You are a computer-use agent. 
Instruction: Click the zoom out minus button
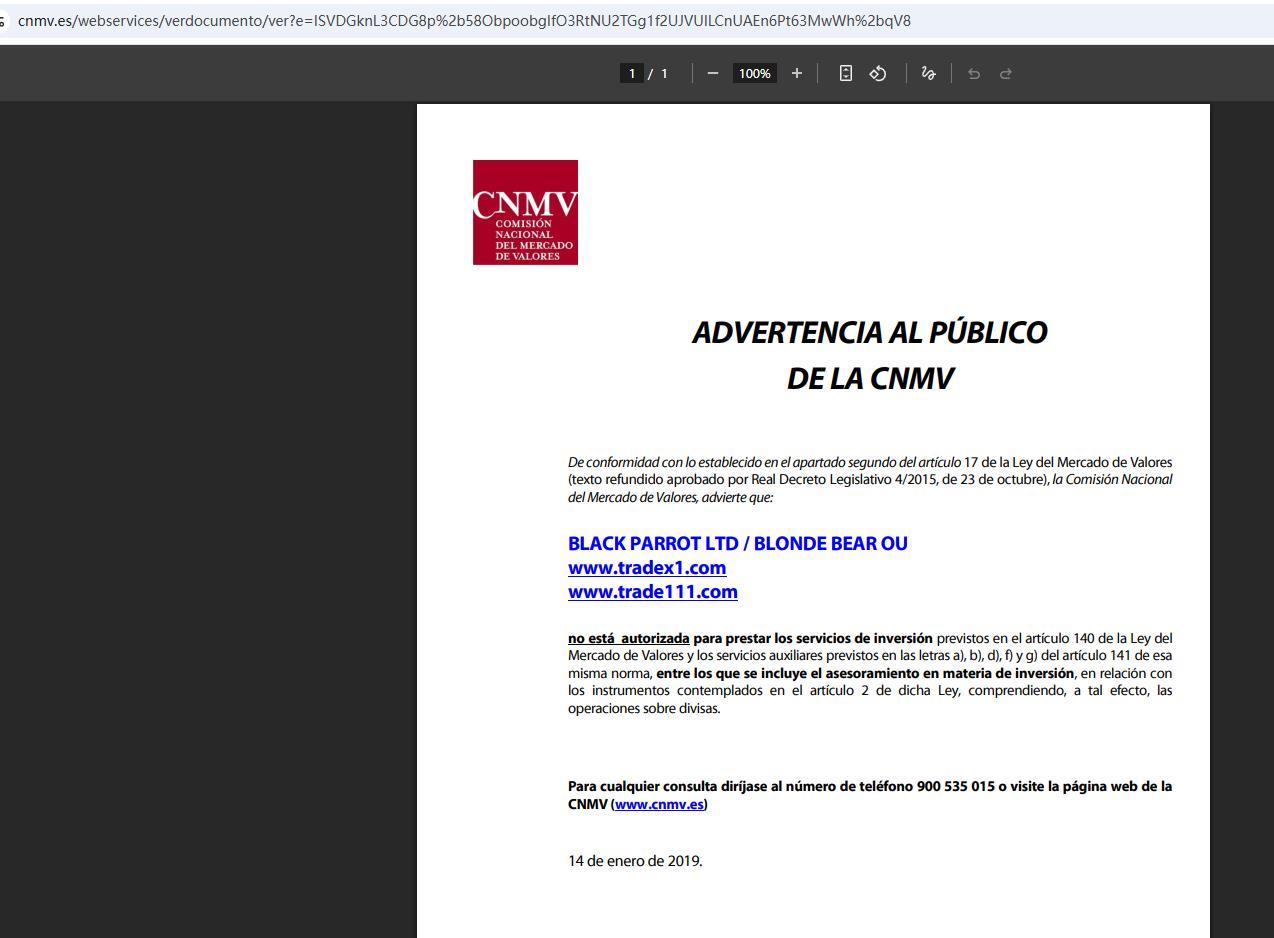pos(712,73)
